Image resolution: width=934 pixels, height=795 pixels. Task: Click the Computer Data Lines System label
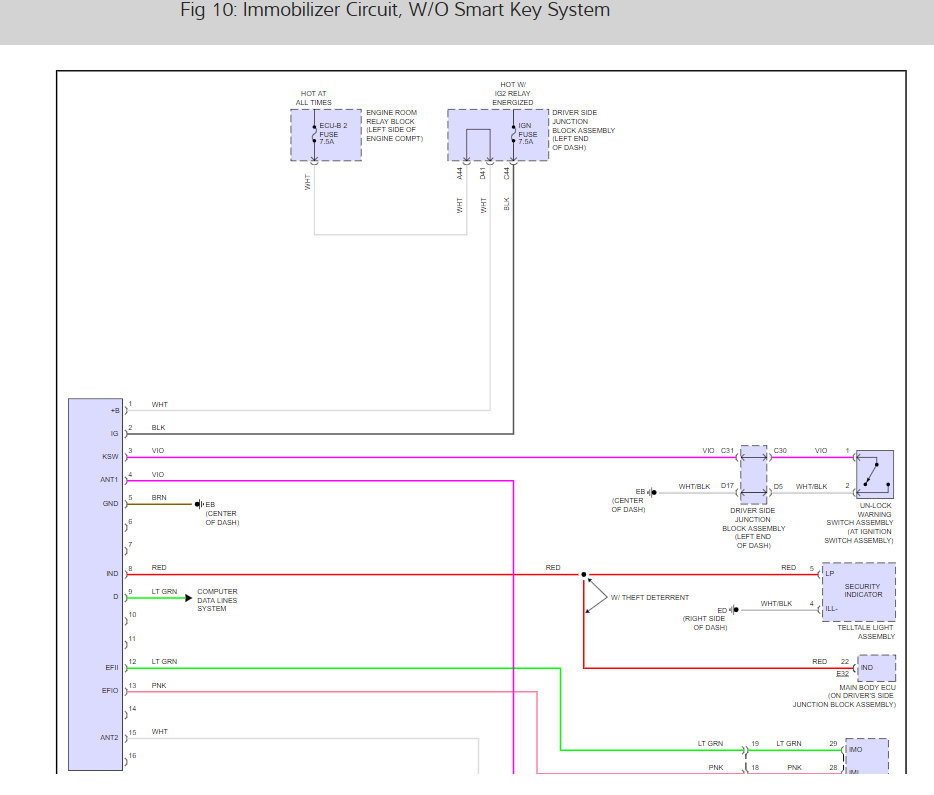click(x=217, y=600)
